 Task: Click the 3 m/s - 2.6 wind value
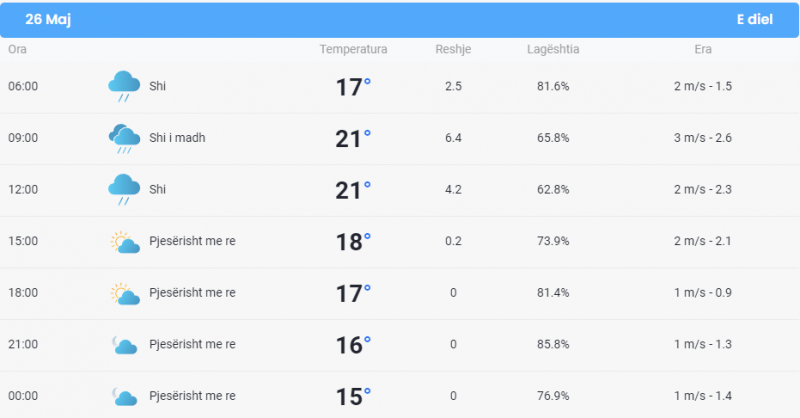703,138
